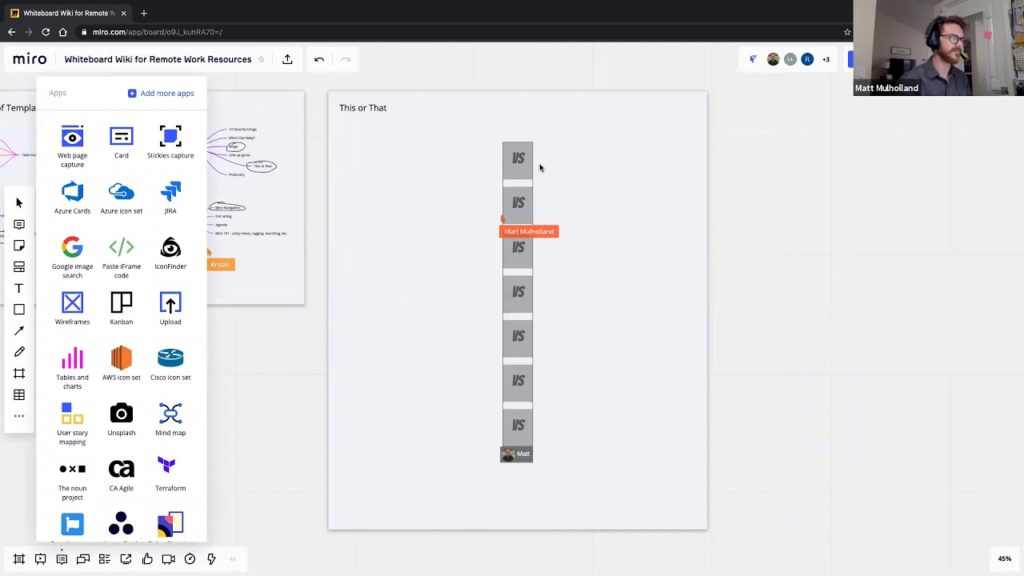Start the timer from the bottom toolbar
This screenshot has height=576, width=1024.
190,559
